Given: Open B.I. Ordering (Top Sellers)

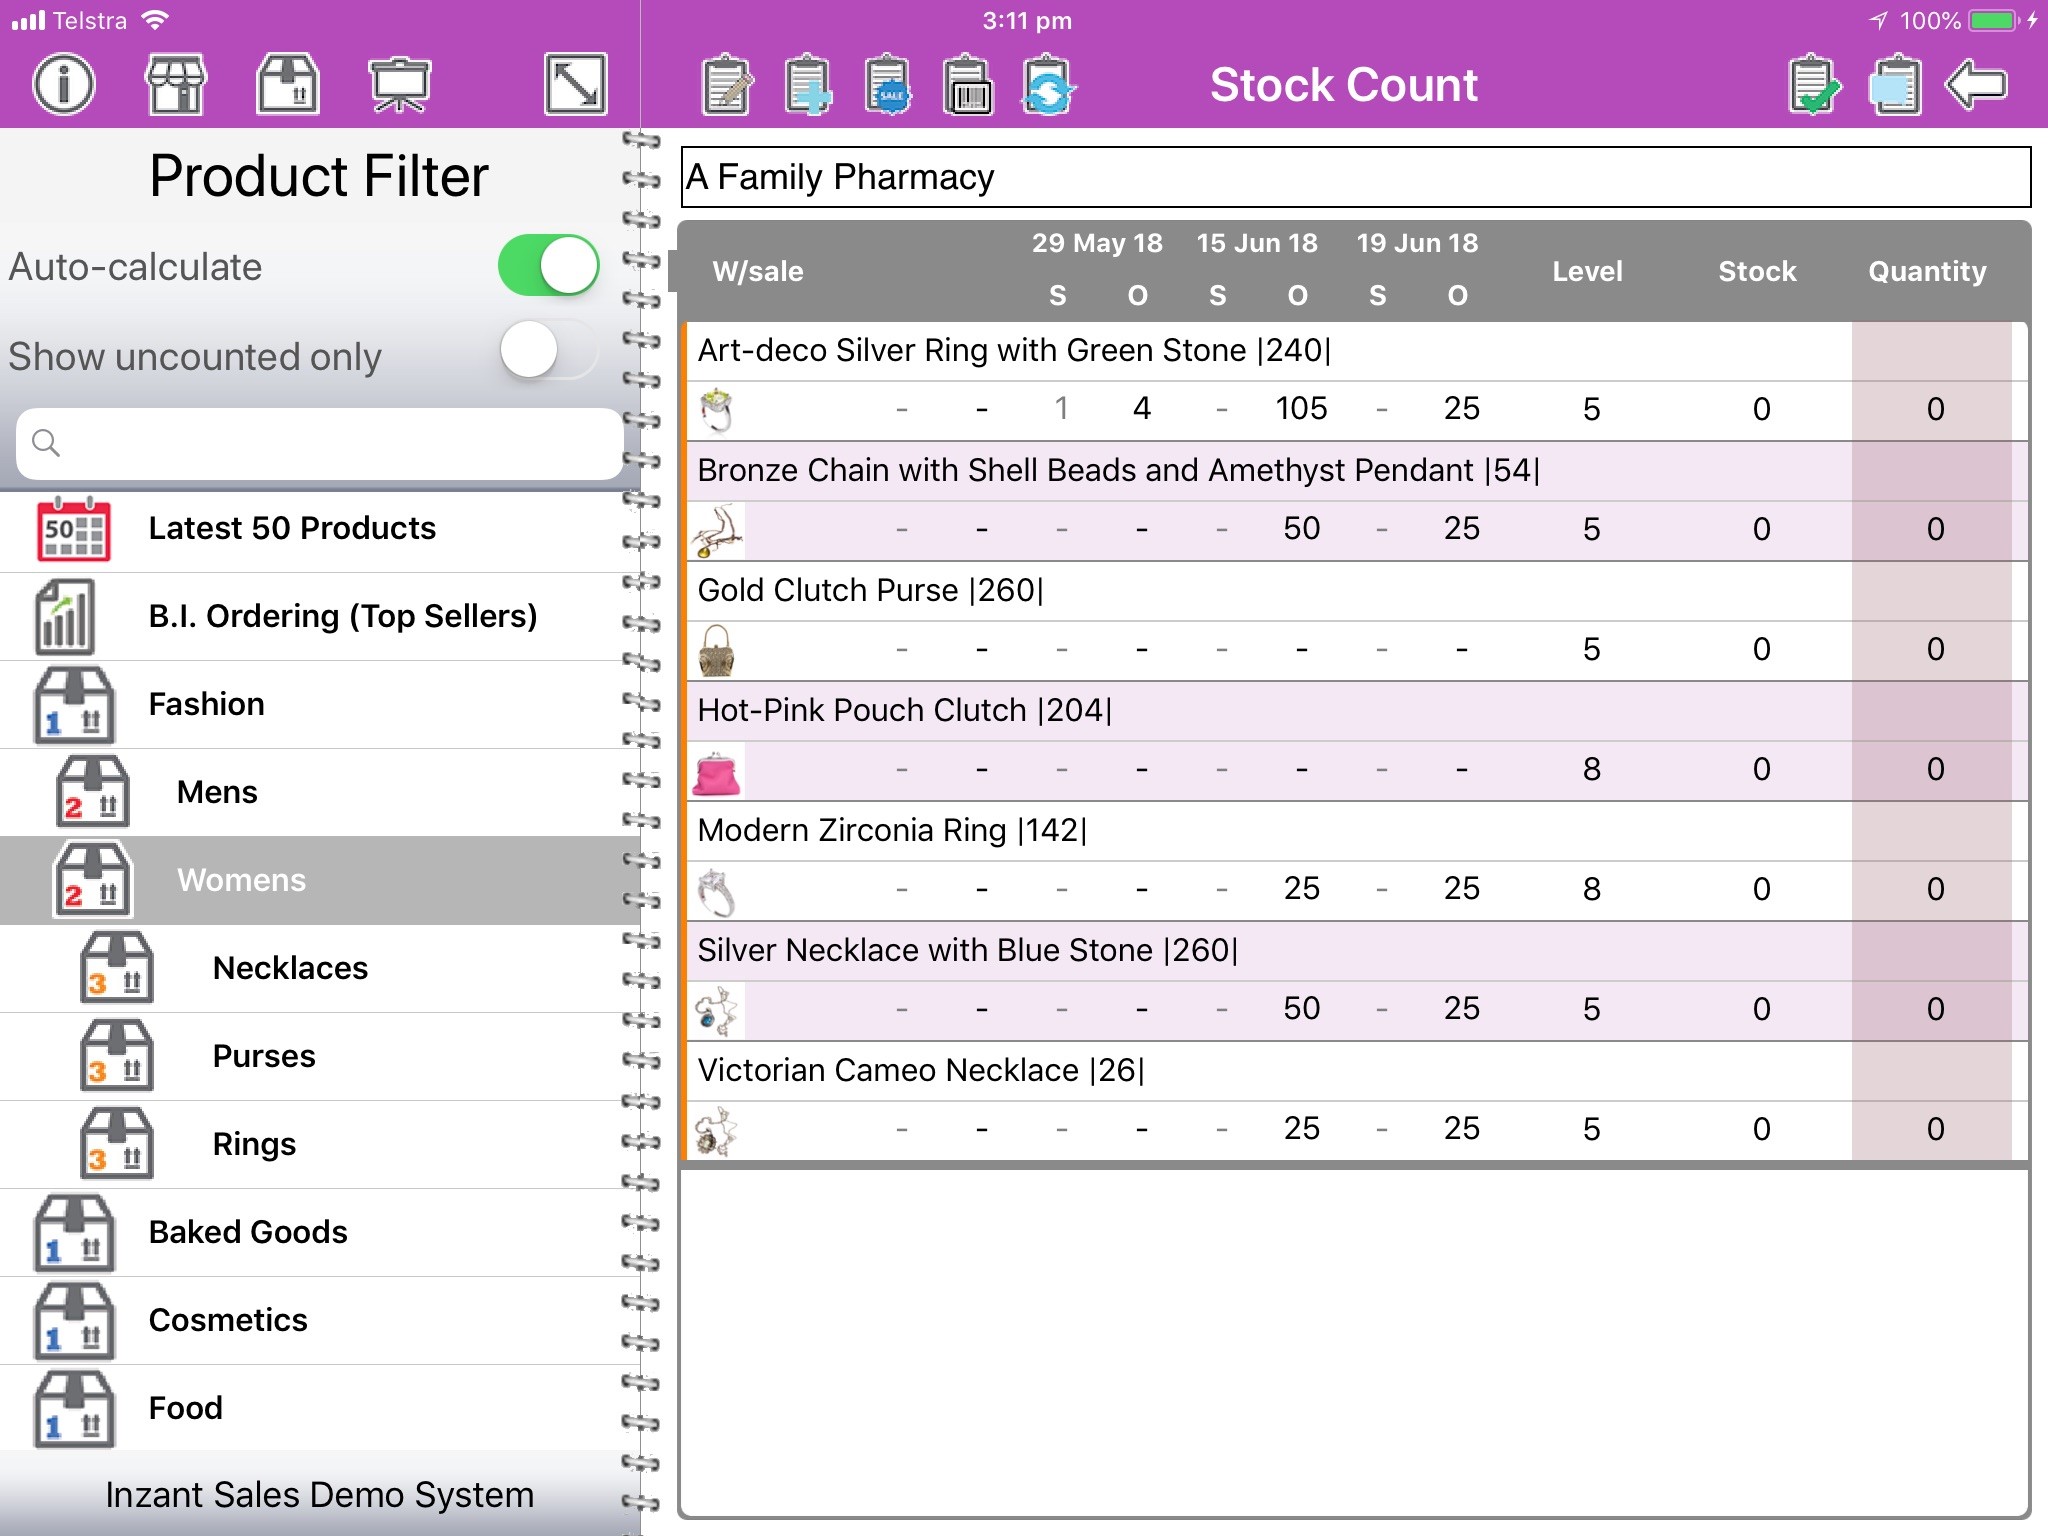Looking at the screenshot, I should [x=342, y=616].
